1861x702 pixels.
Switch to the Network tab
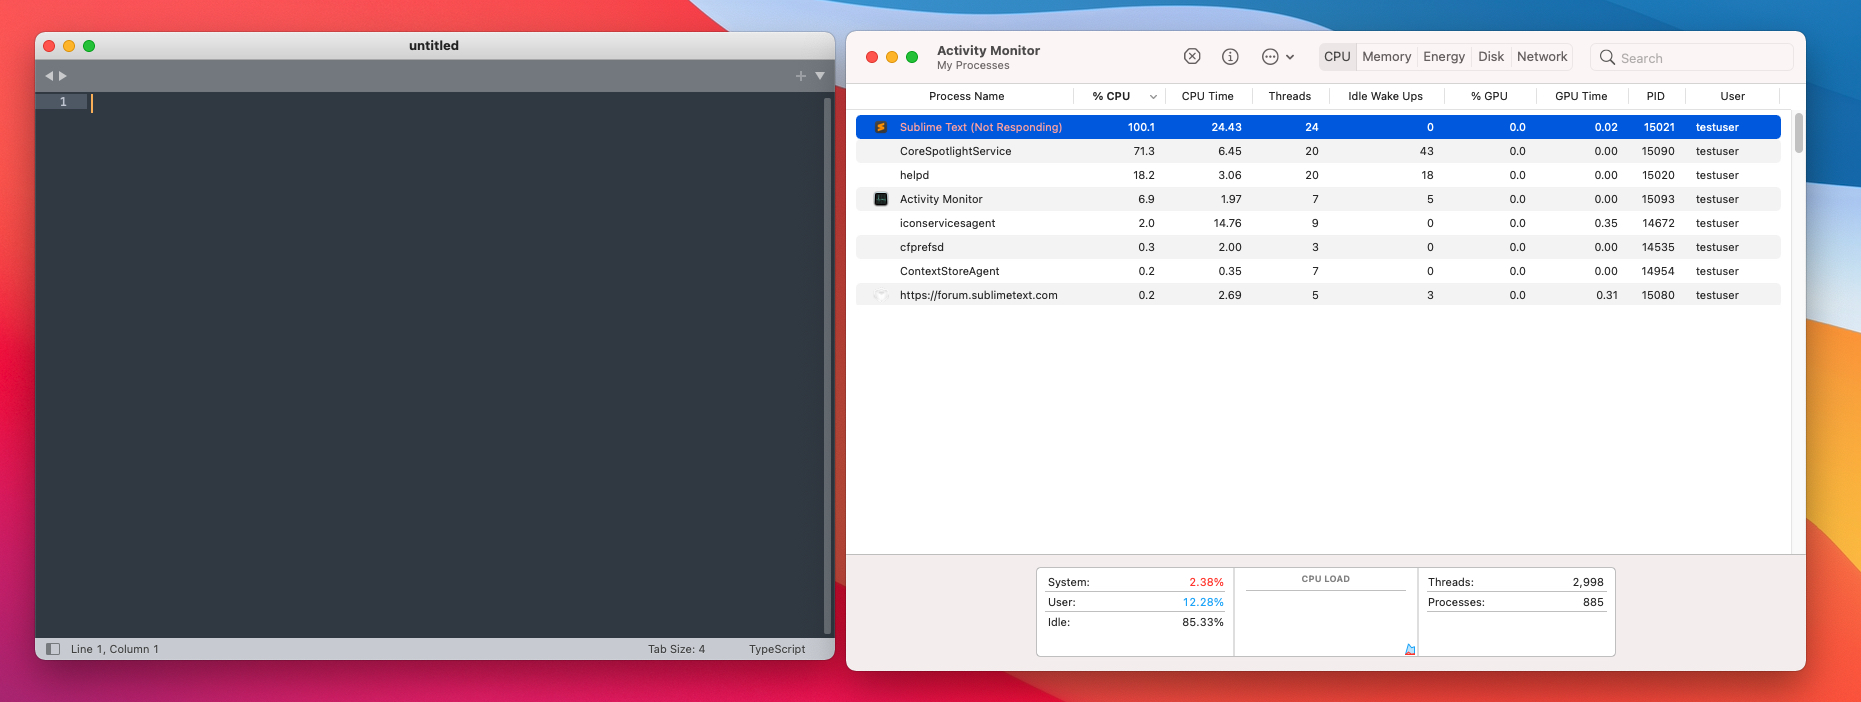(x=1542, y=57)
